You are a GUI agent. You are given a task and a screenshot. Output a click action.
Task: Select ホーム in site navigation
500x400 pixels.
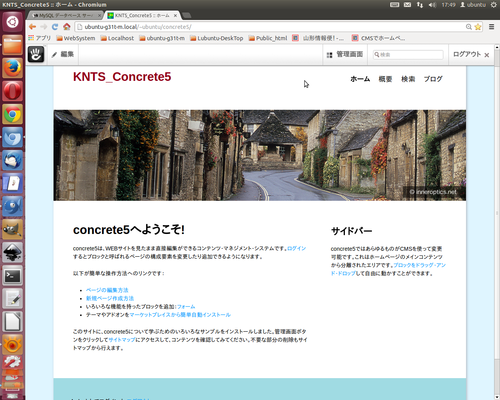[x=360, y=79]
